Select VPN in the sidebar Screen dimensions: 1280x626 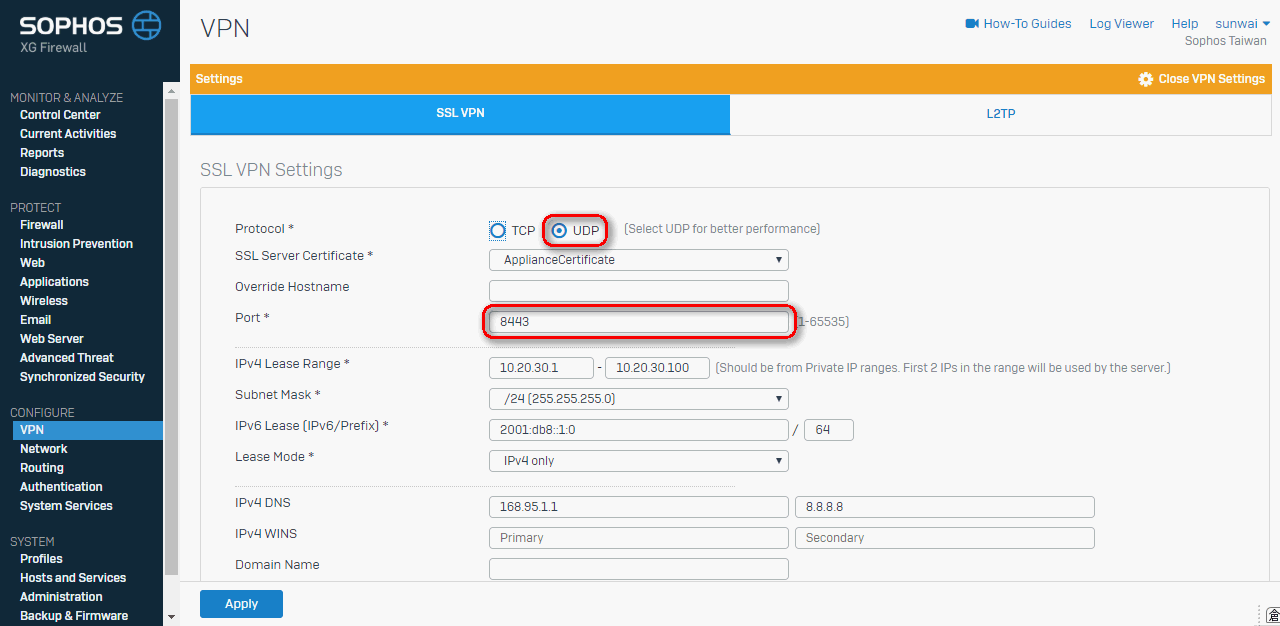click(x=88, y=430)
